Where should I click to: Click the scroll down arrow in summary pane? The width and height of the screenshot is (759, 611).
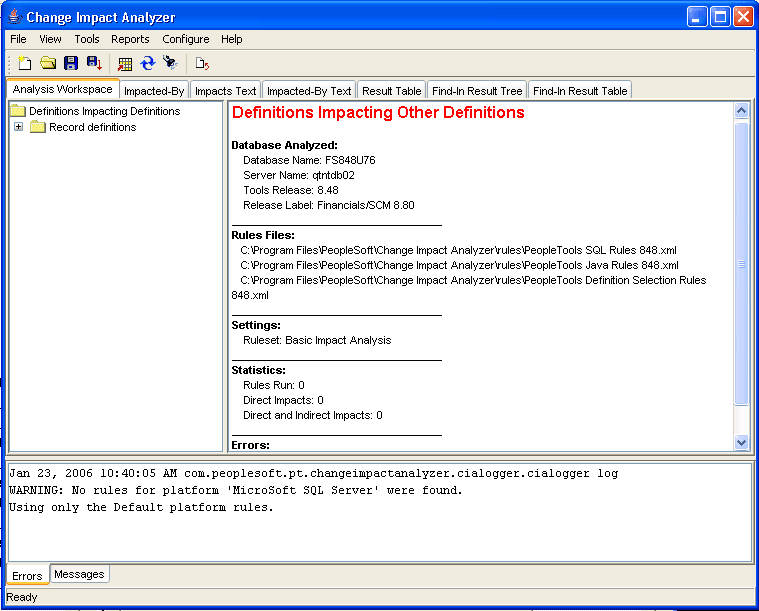coord(741,442)
